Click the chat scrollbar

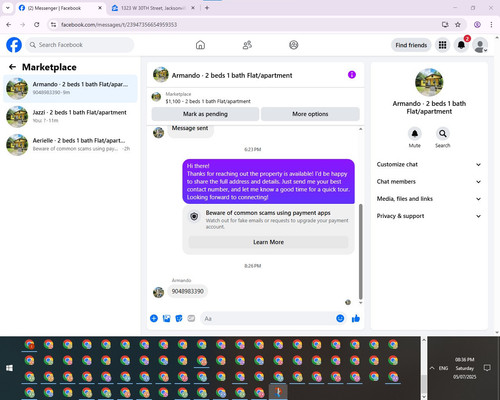360,252
